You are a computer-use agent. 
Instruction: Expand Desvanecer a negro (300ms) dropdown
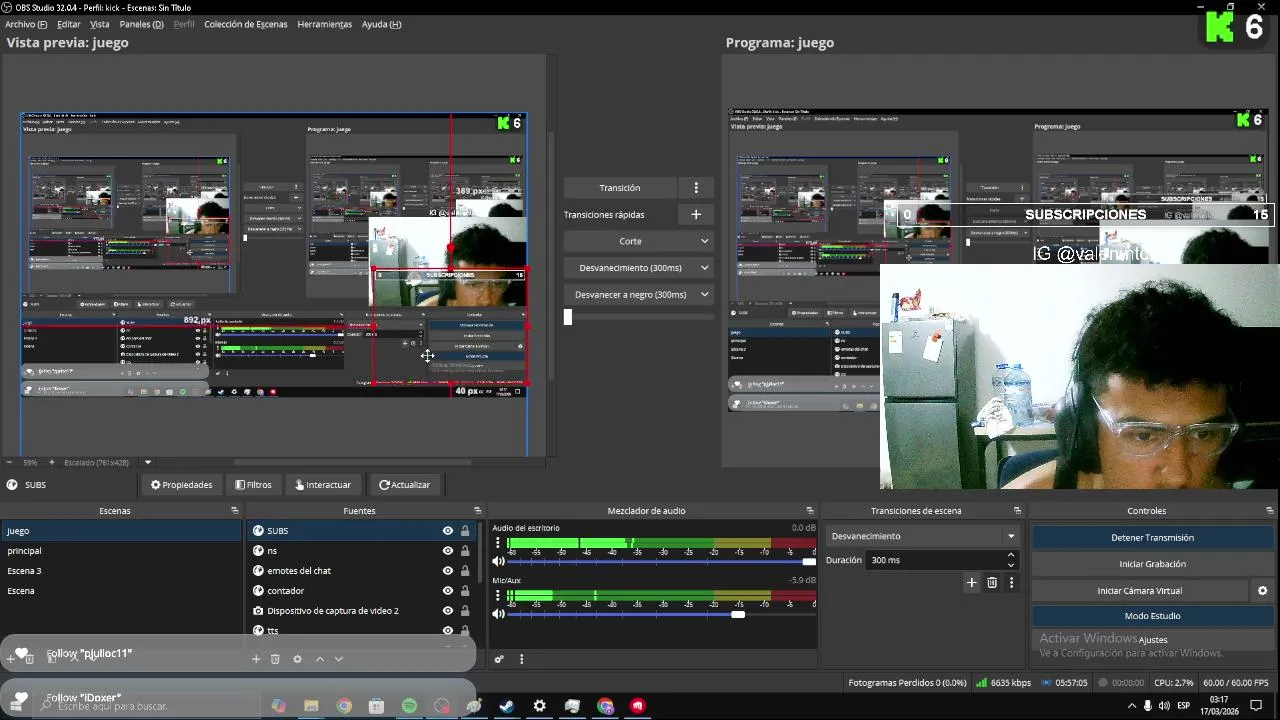(x=704, y=295)
